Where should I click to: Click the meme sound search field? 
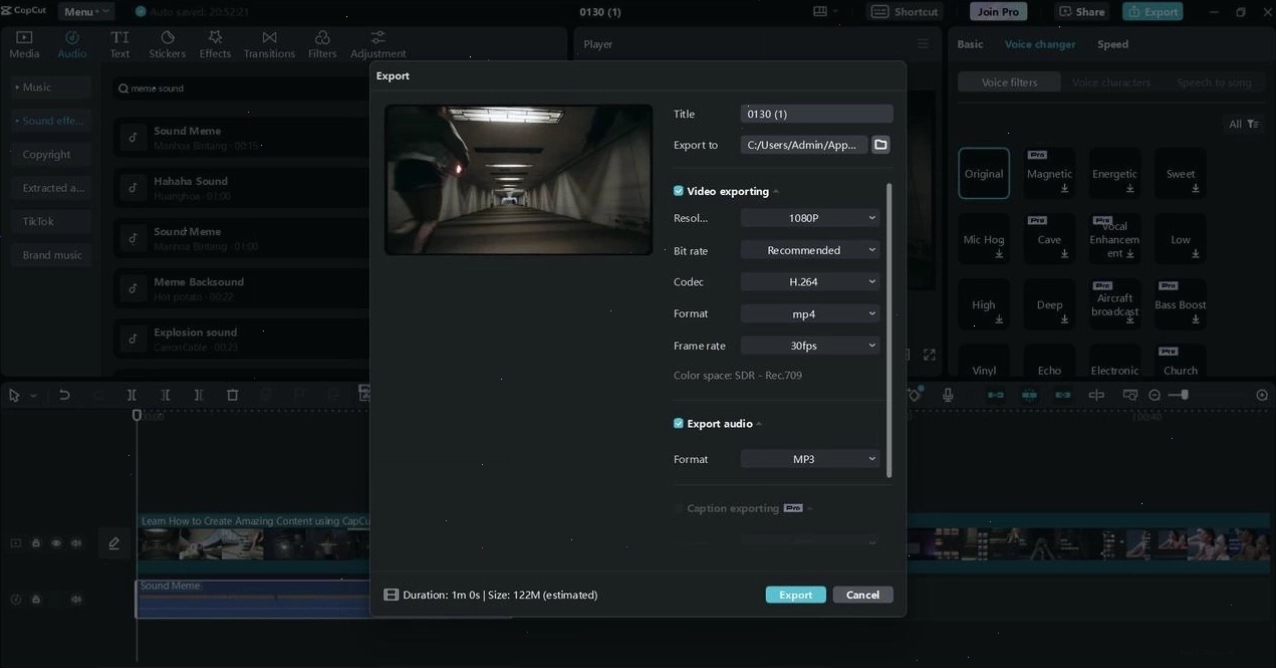point(240,88)
